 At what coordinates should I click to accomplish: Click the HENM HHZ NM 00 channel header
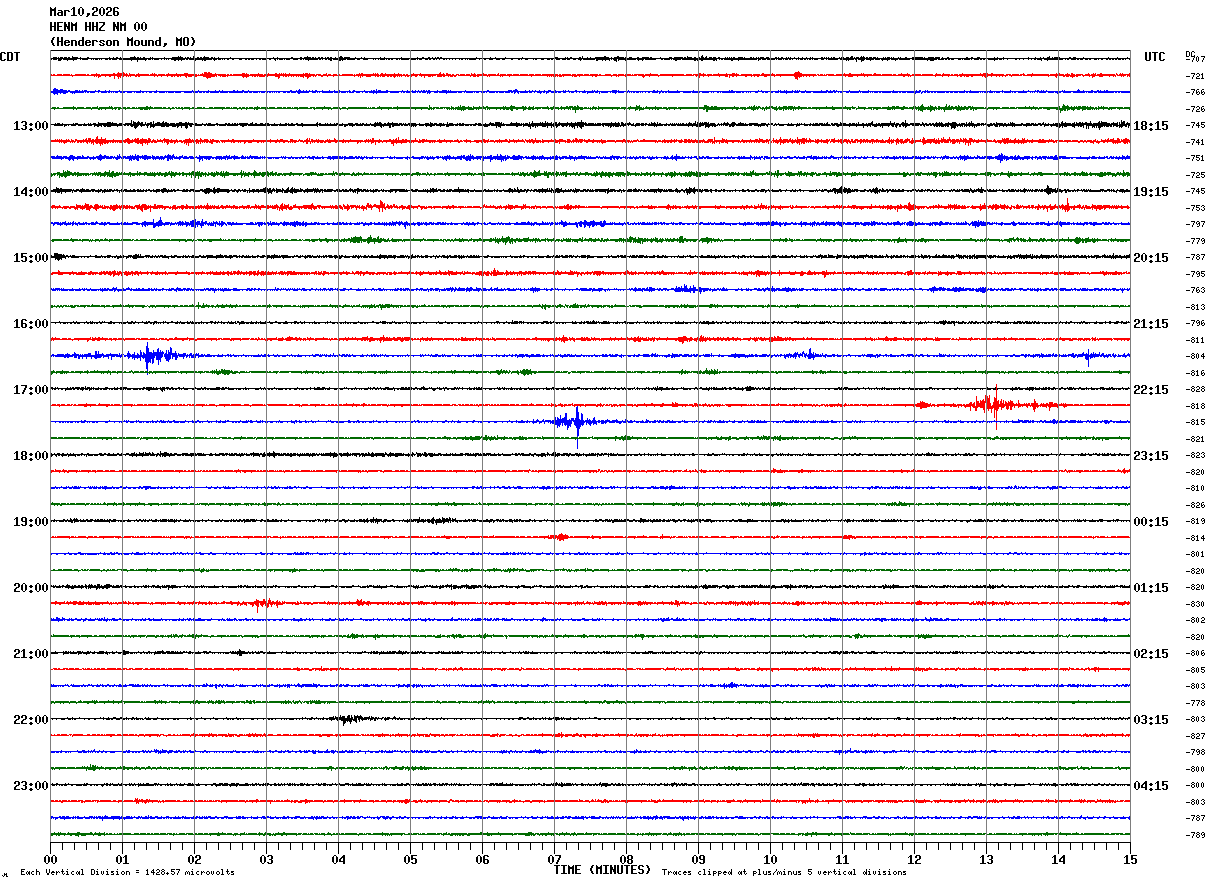coord(98,27)
